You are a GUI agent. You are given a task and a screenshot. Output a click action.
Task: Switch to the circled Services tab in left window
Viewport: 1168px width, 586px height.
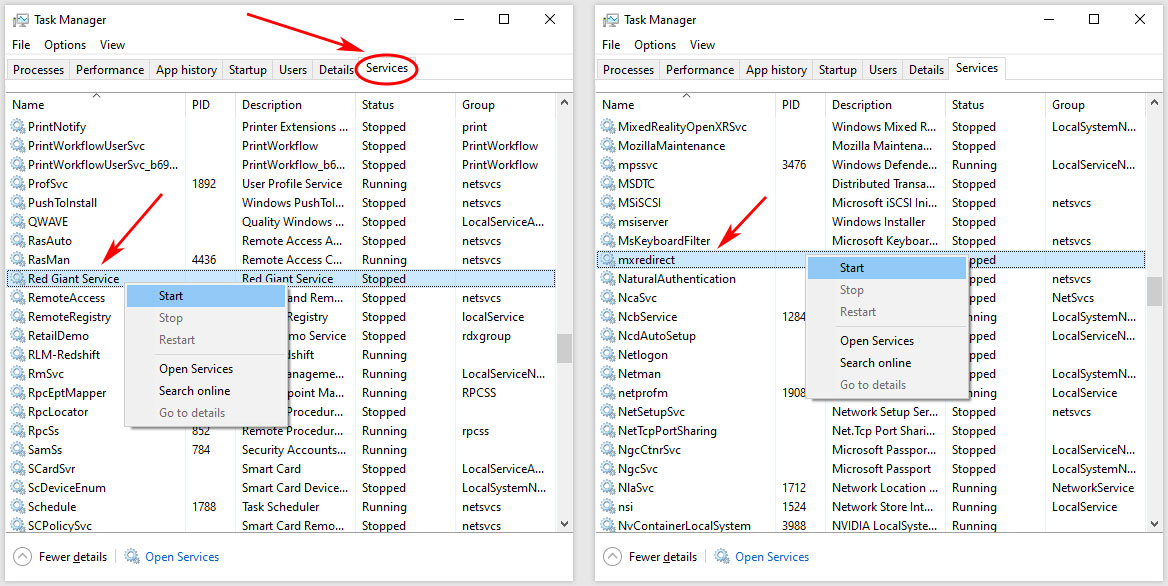pos(387,68)
